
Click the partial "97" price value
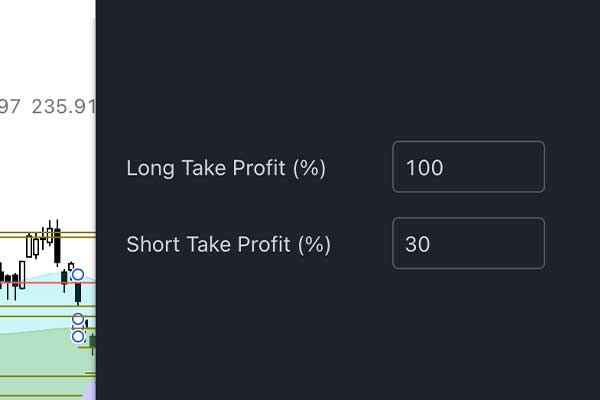pos(10,106)
